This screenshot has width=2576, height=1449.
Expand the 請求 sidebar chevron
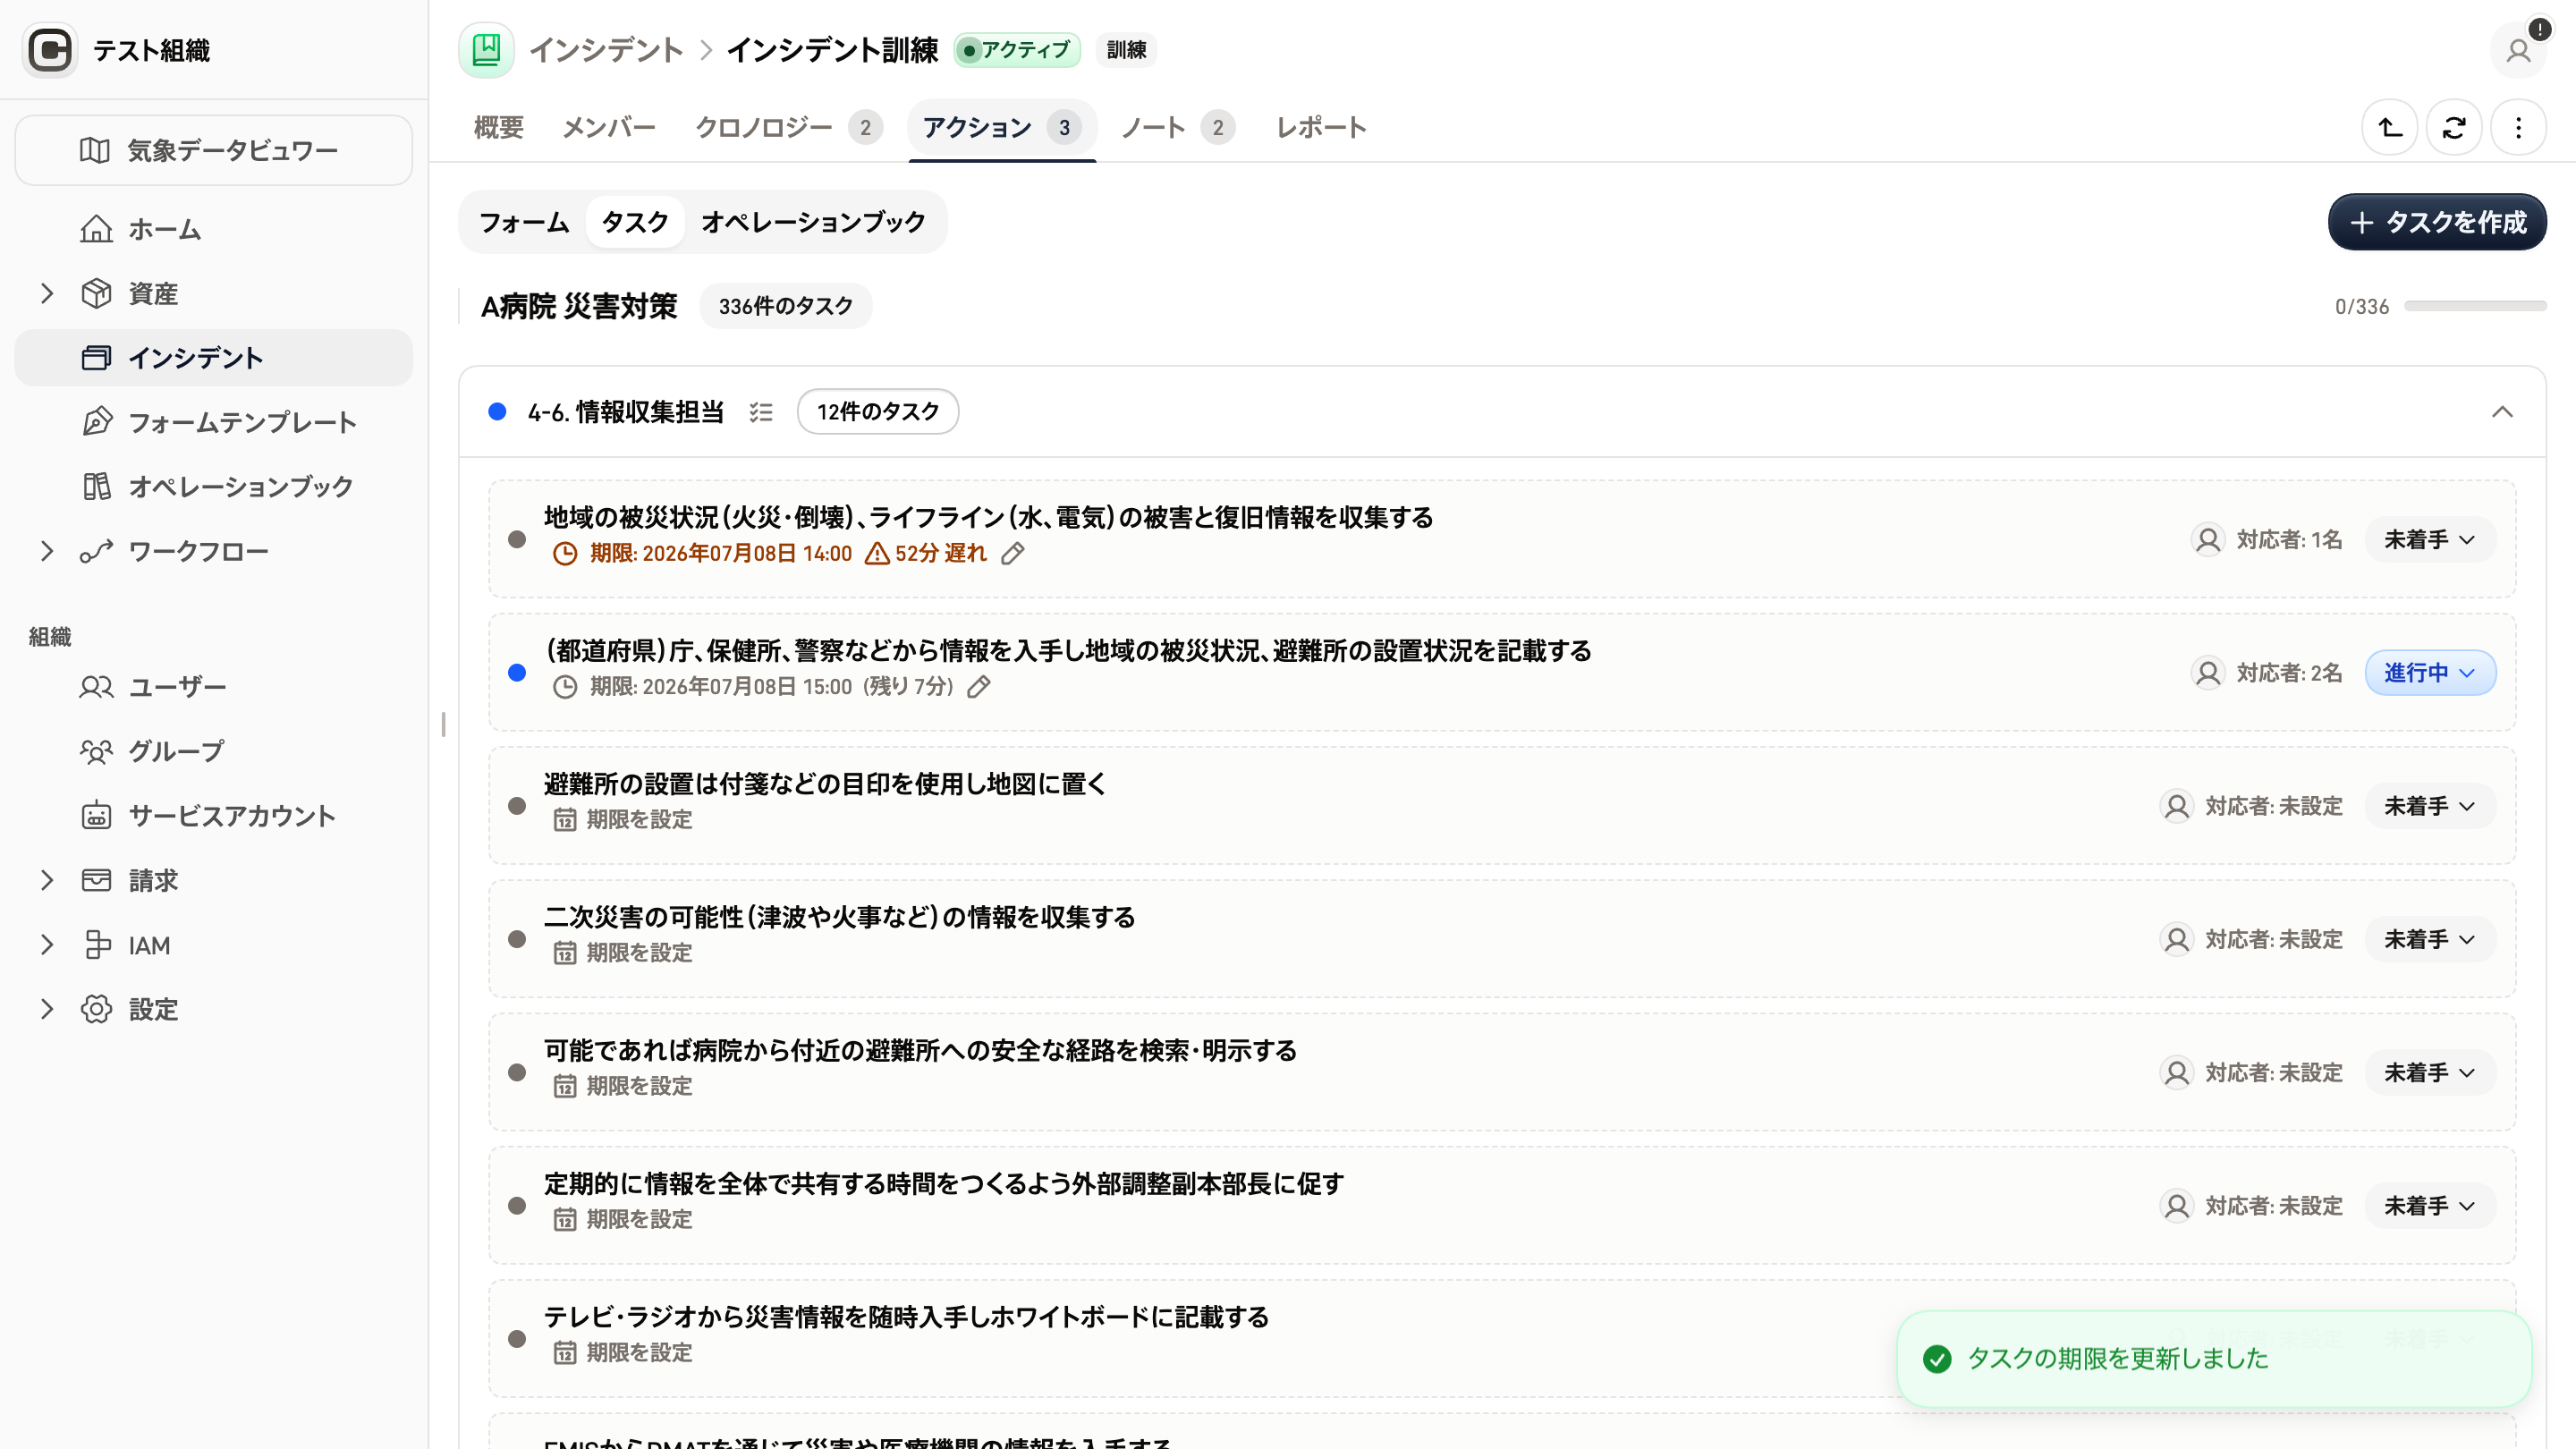(47, 880)
